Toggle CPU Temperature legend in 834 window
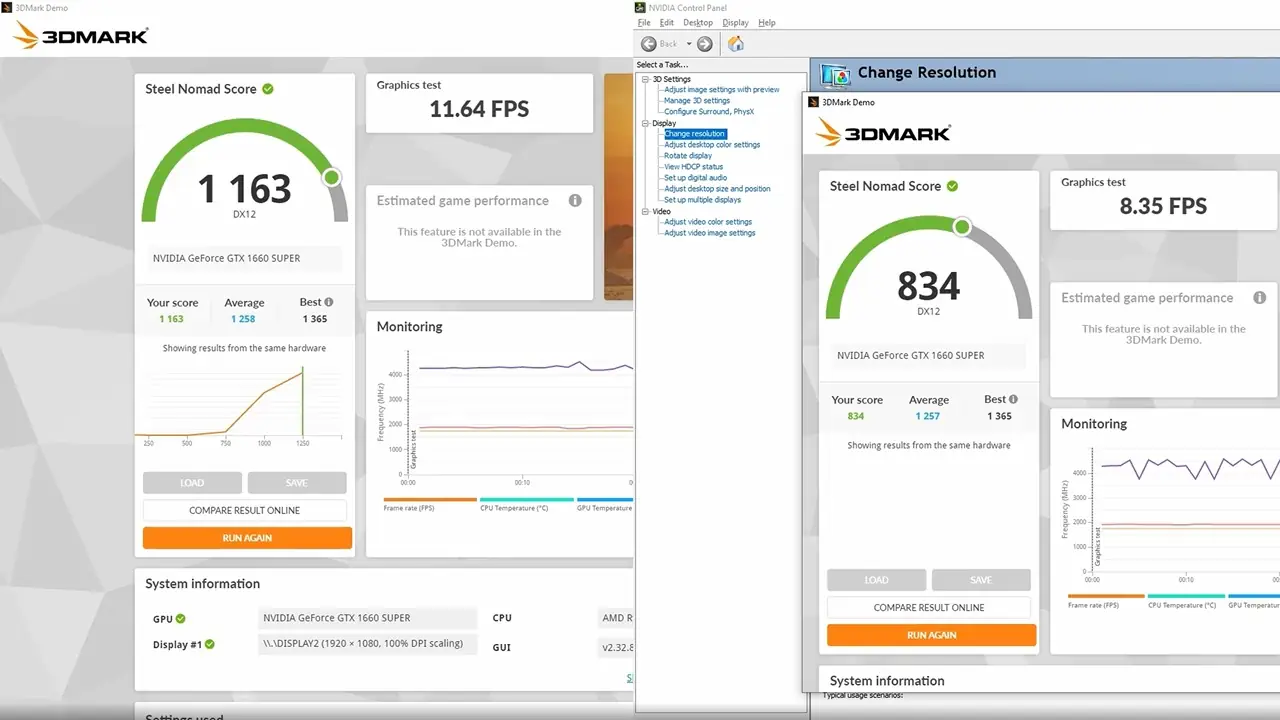The image size is (1280, 720). pos(1185,601)
